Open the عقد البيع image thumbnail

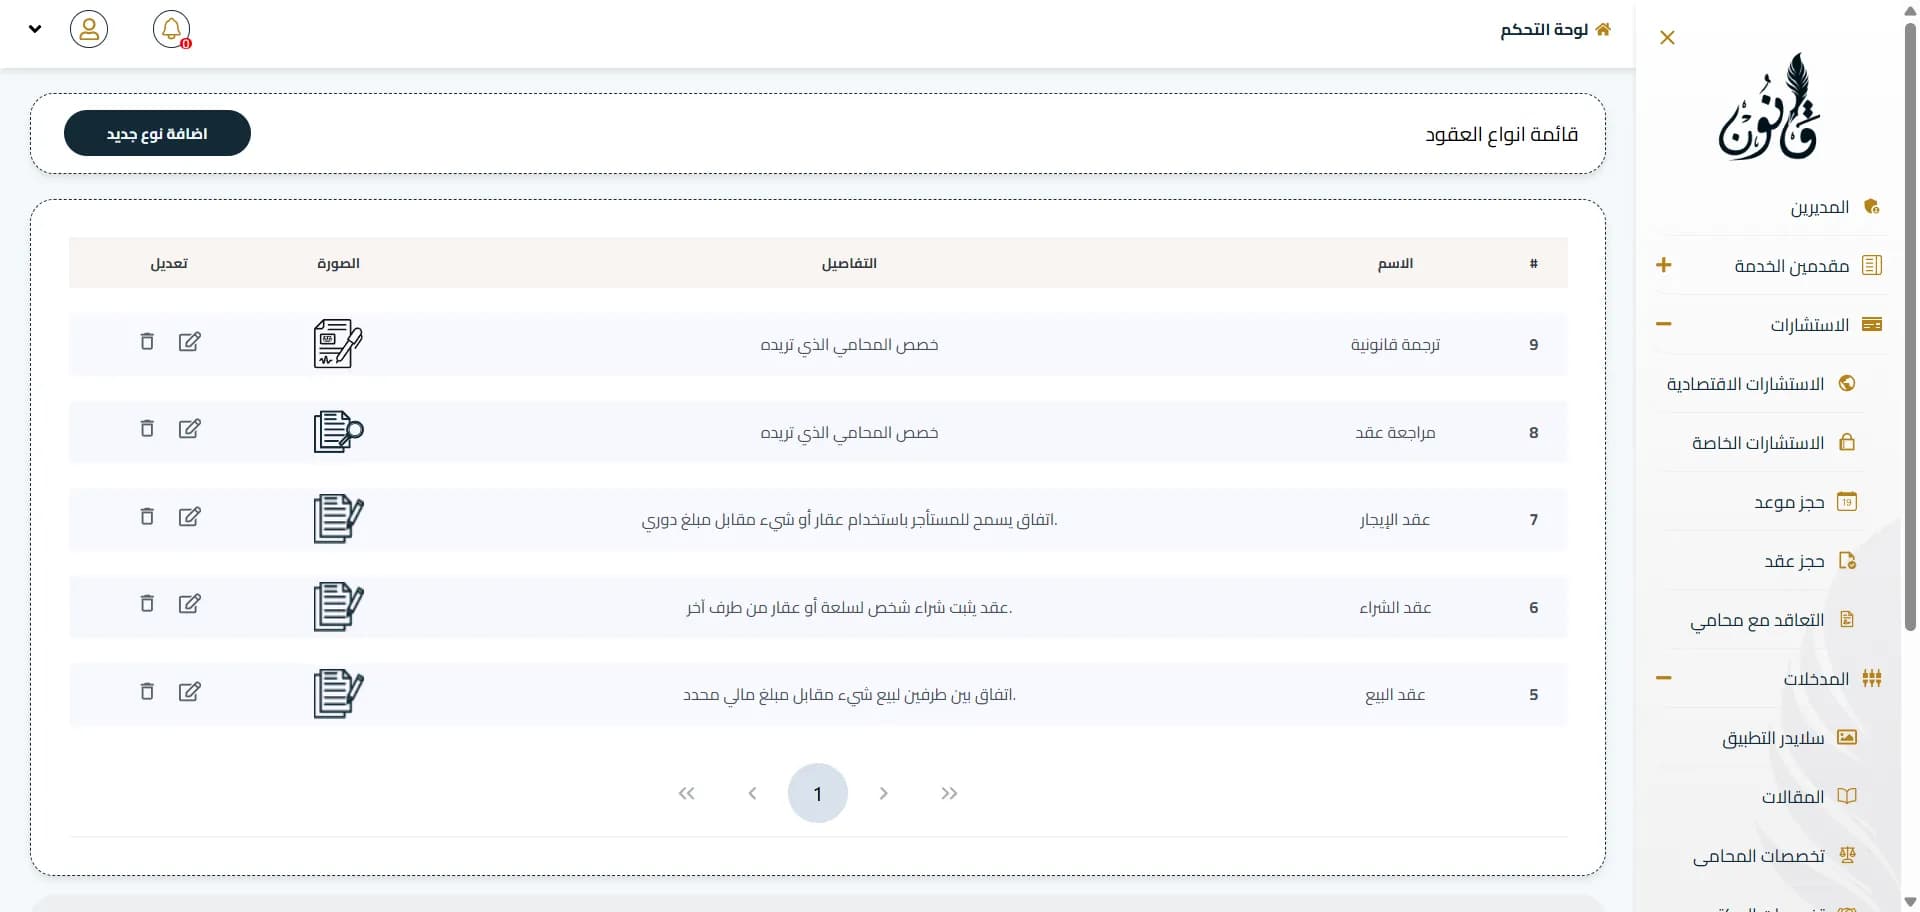[338, 694]
